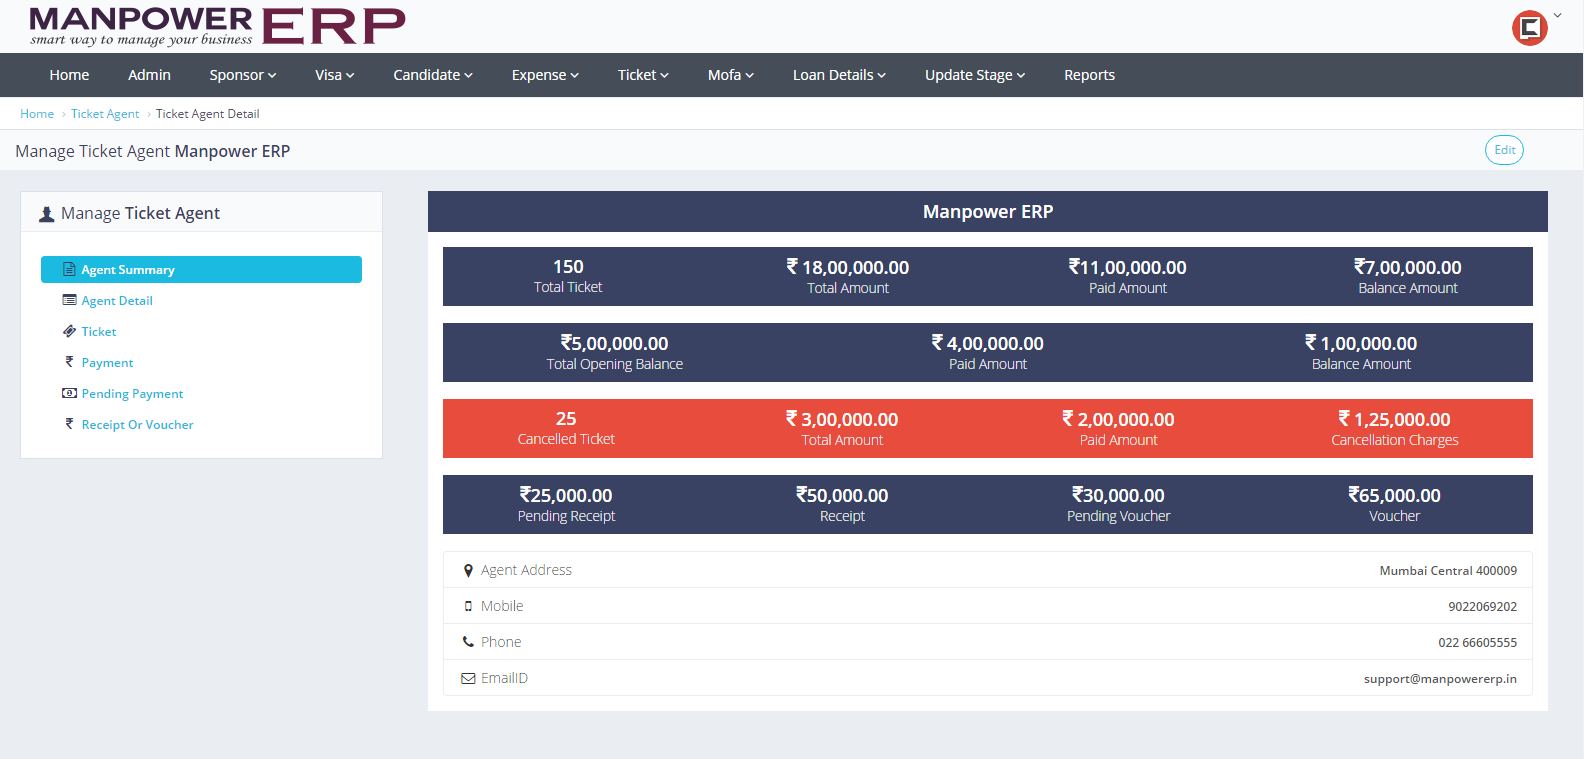Click the ₹7,00,000.00 Balance Amount value
This screenshot has width=1584, height=759.
point(1408,267)
